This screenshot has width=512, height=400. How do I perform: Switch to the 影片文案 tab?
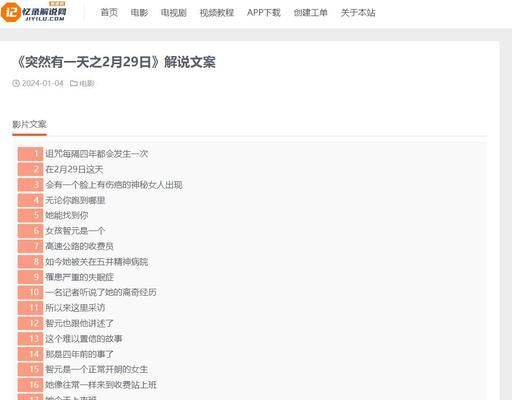[29, 124]
